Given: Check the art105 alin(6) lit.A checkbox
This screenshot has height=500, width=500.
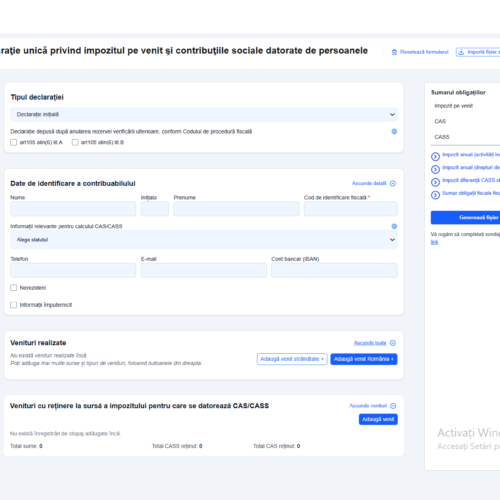Looking at the screenshot, I should [x=14, y=142].
